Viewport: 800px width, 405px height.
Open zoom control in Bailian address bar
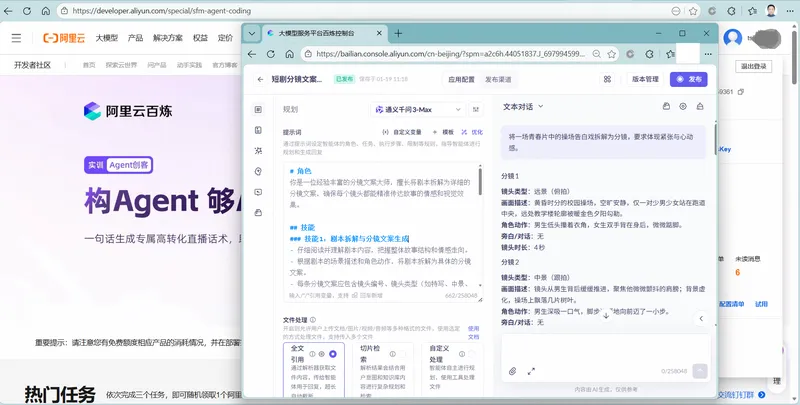coord(596,54)
